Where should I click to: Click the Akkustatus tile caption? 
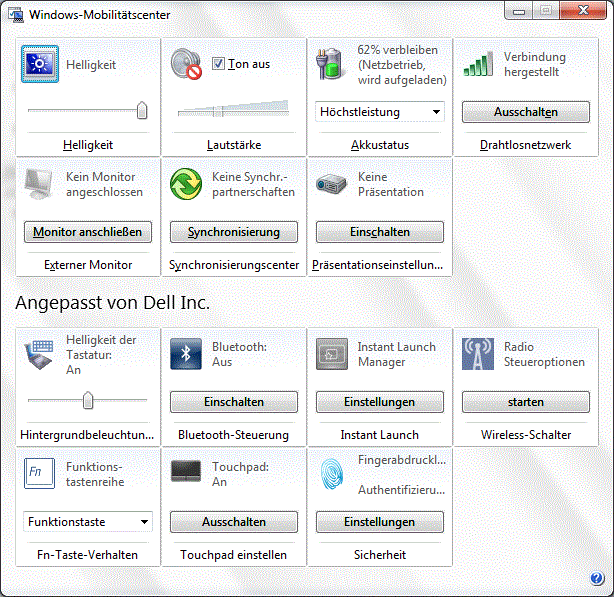coord(380,145)
